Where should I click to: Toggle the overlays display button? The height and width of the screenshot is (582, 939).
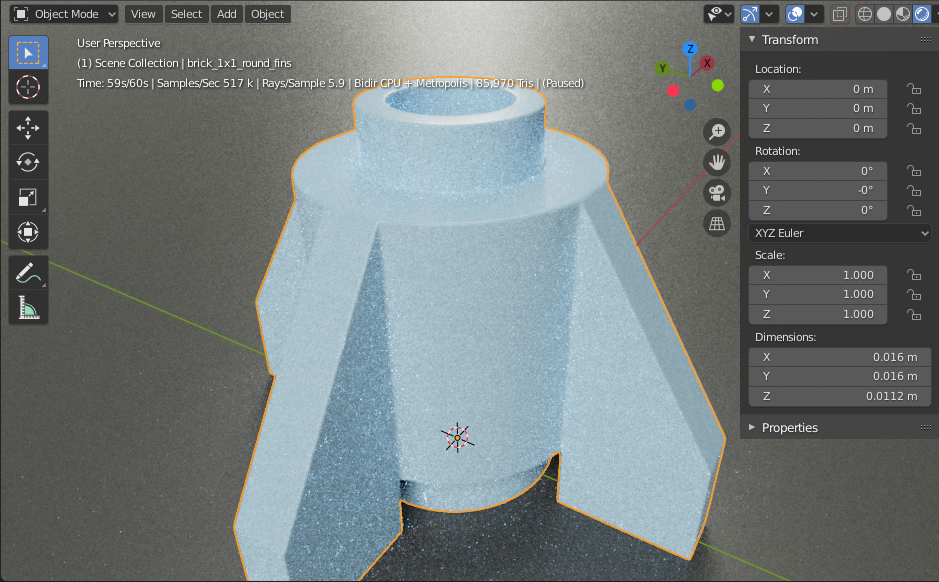[795, 14]
